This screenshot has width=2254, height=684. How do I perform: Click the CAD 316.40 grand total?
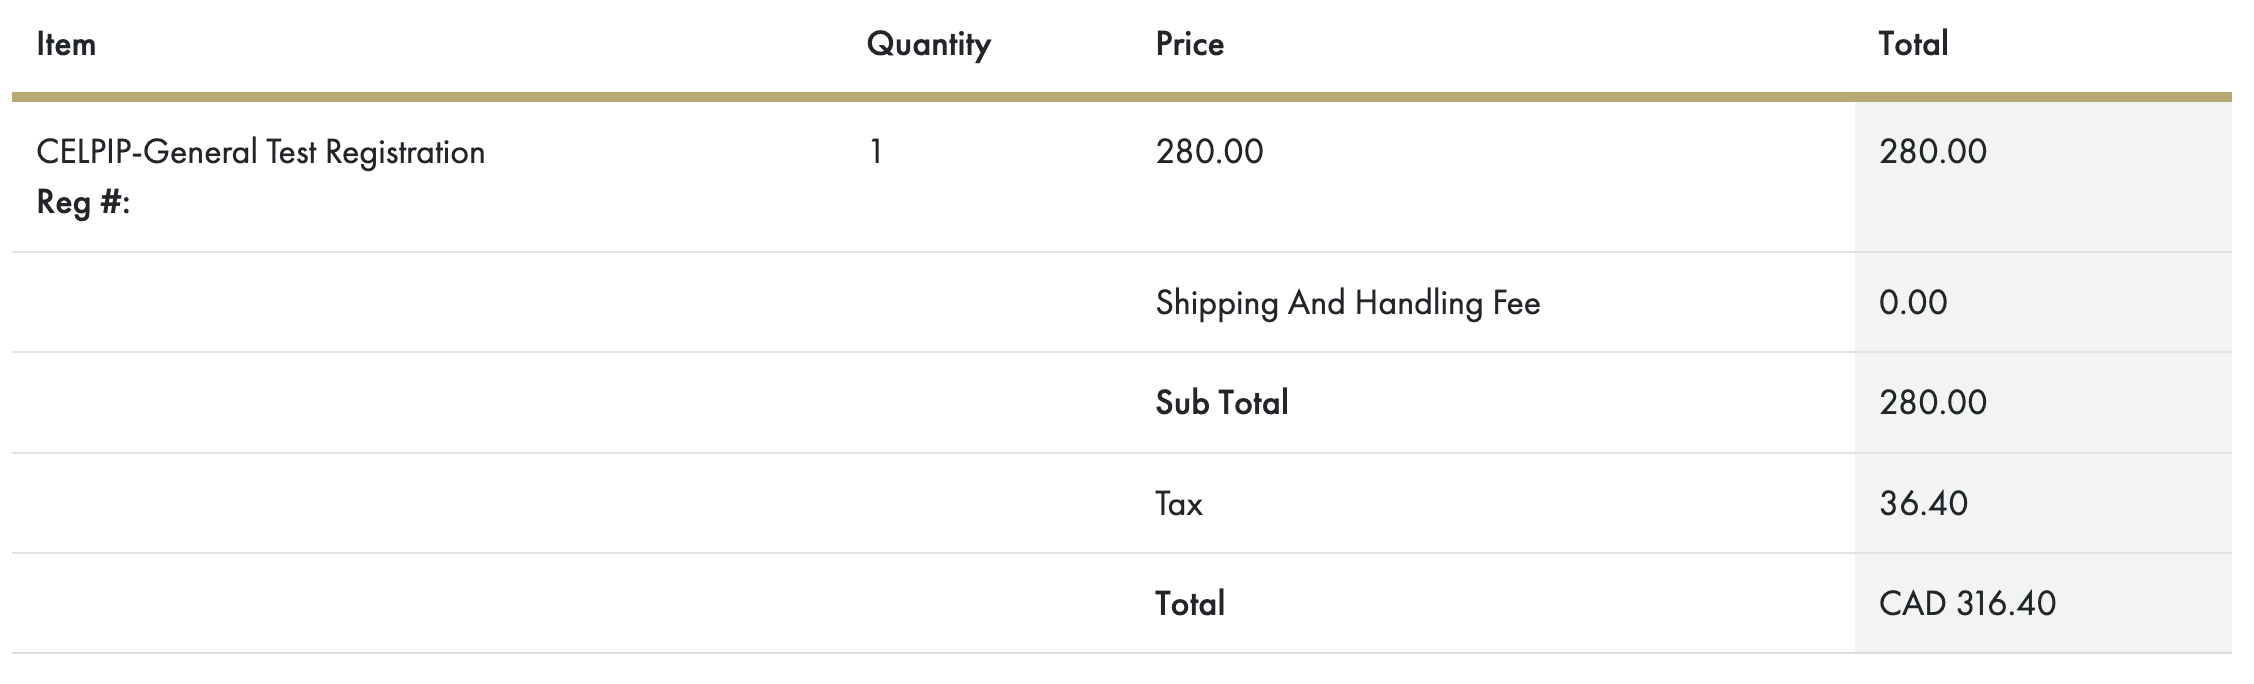pyautogui.click(x=1967, y=604)
